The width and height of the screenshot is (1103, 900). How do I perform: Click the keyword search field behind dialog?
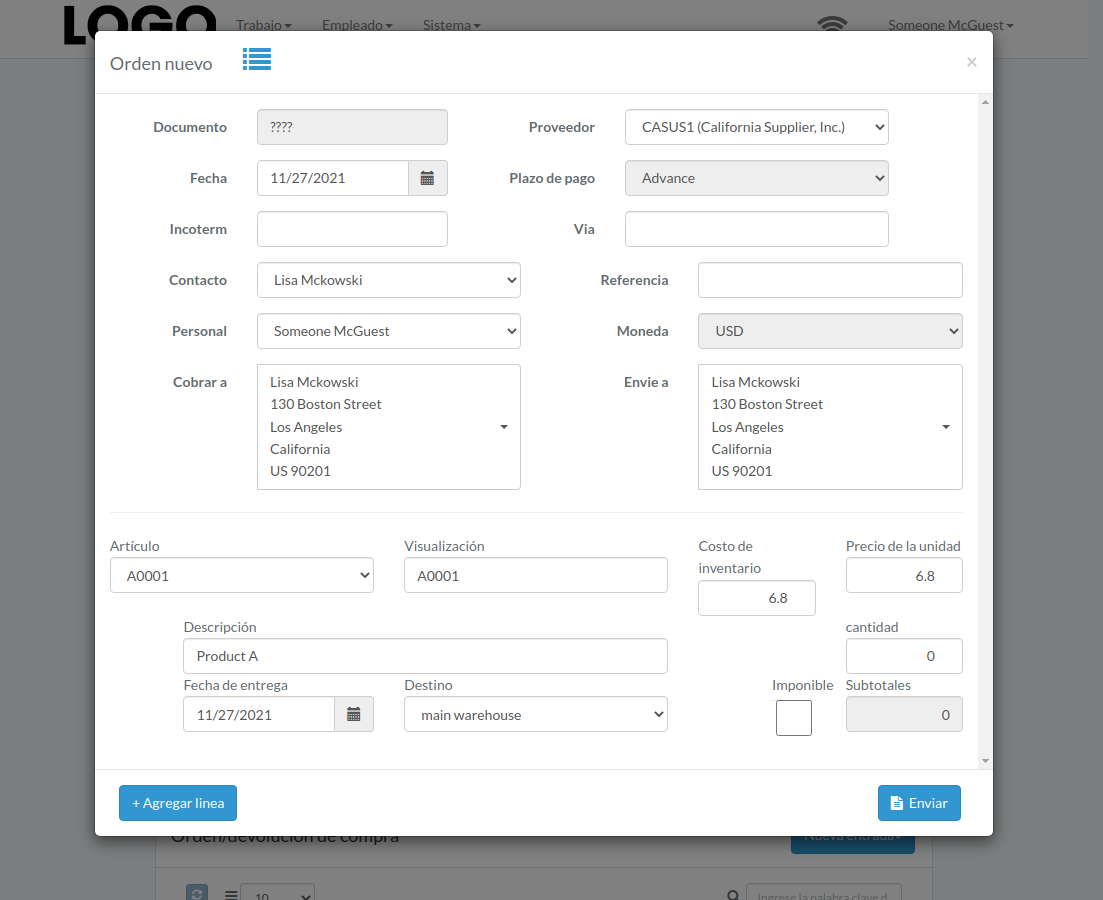pyautogui.click(x=823, y=893)
